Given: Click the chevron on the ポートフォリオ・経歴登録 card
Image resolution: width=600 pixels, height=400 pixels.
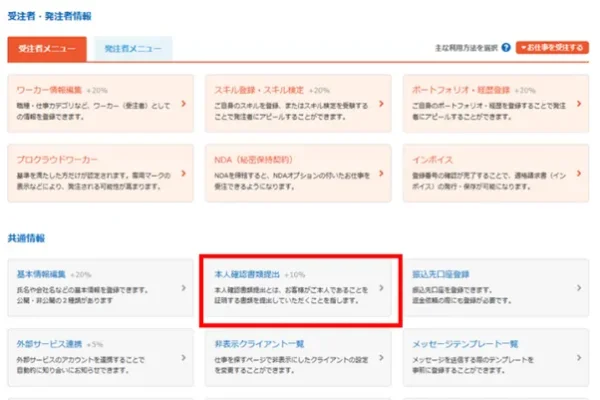Looking at the screenshot, I should tap(579, 104).
